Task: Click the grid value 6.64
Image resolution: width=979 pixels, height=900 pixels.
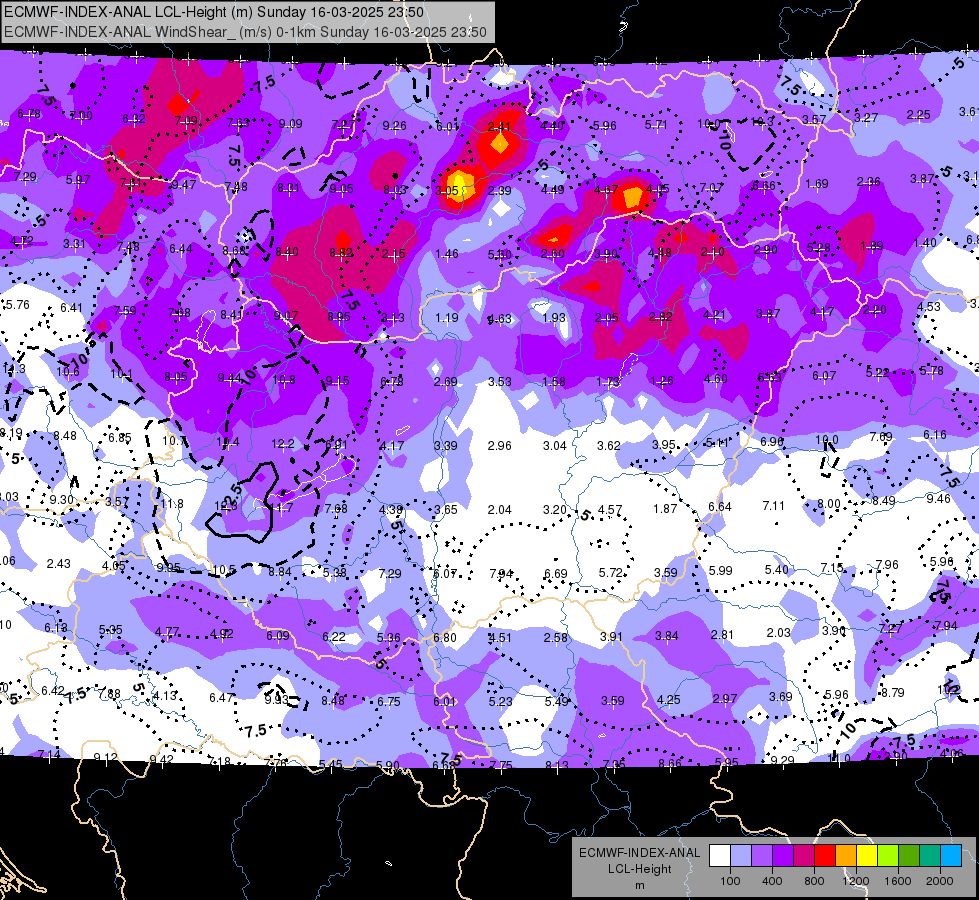Action: click(720, 507)
